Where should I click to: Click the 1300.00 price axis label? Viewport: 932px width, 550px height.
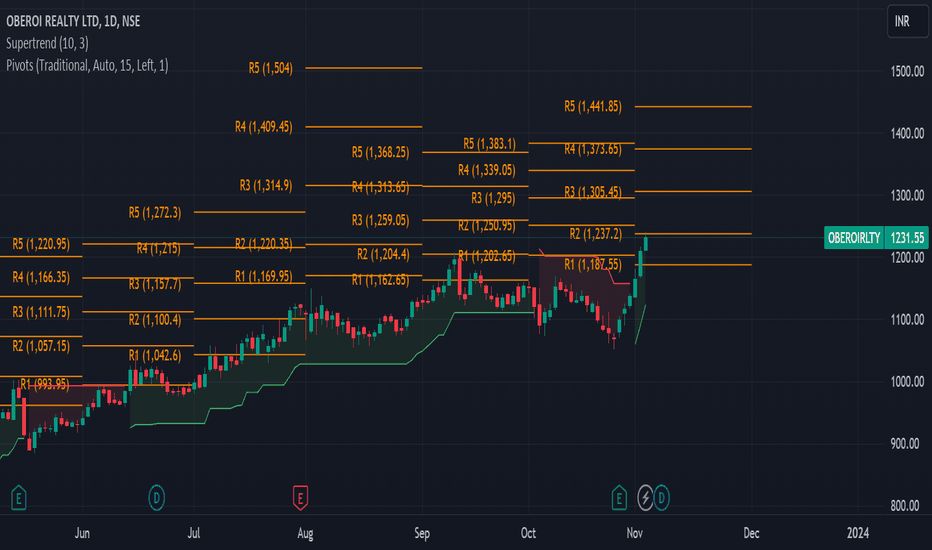(x=907, y=195)
